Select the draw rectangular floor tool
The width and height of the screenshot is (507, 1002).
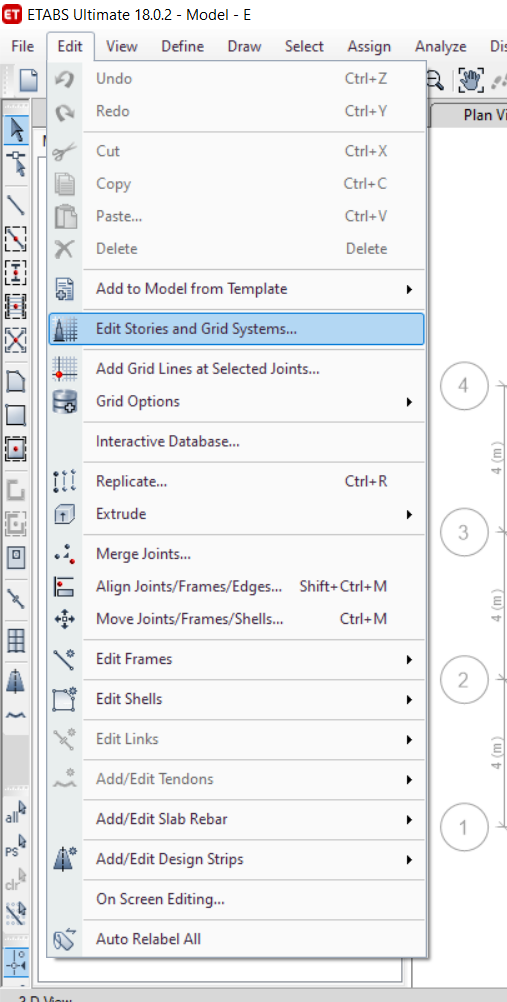16,415
